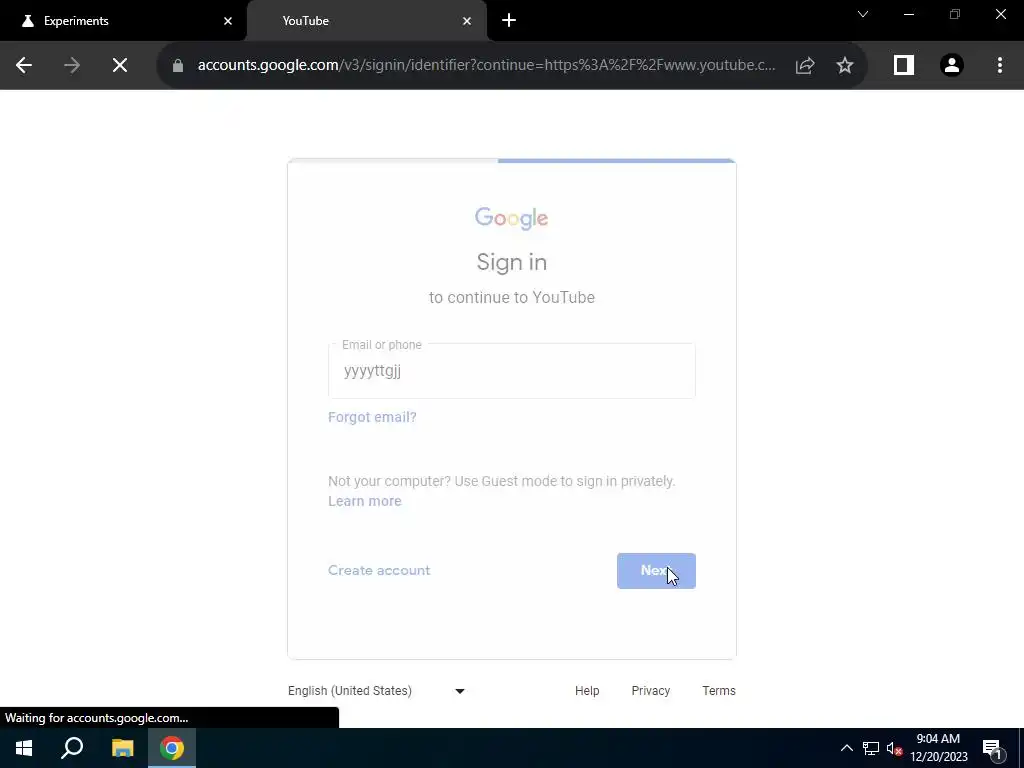Open File Explorer from taskbar
Screen dimensions: 1024x768
[x=122, y=748]
